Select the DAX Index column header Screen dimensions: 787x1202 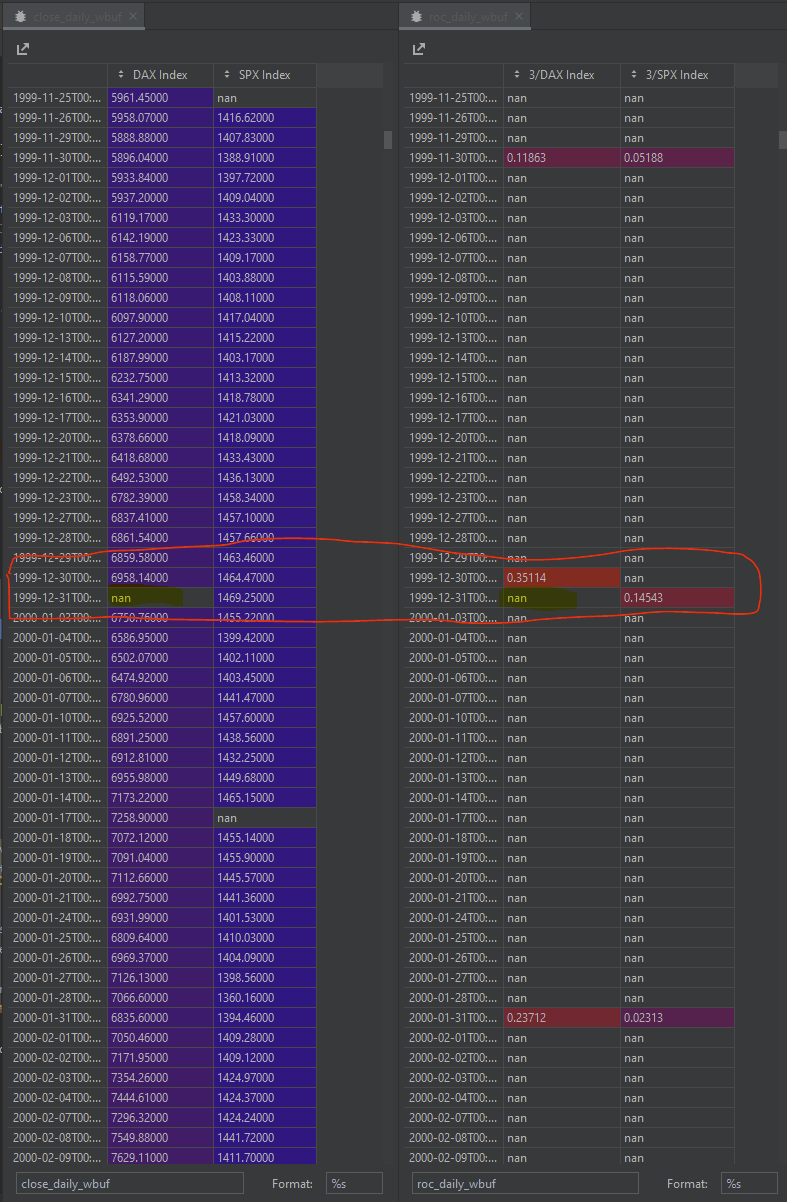(x=160, y=75)
